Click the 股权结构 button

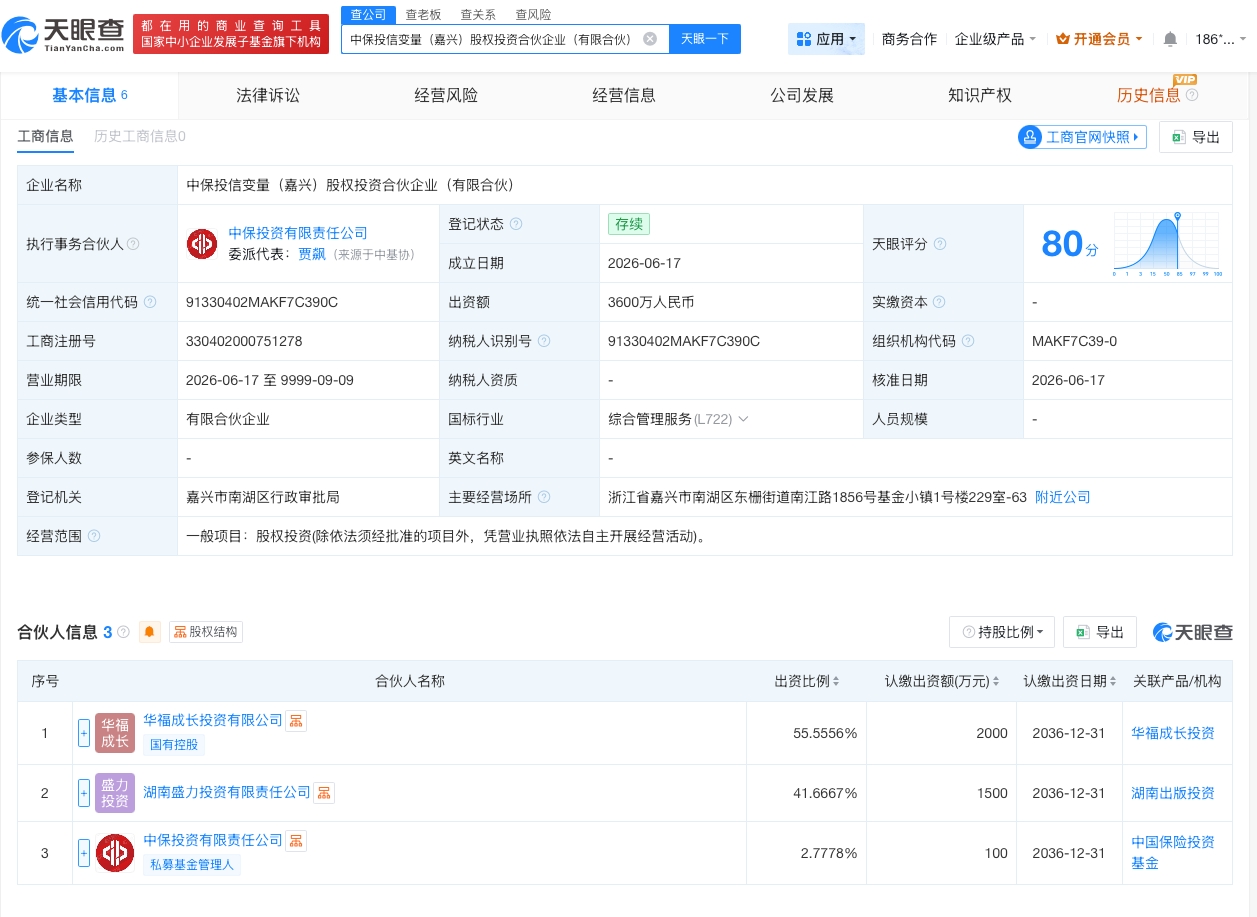point(206,632)
